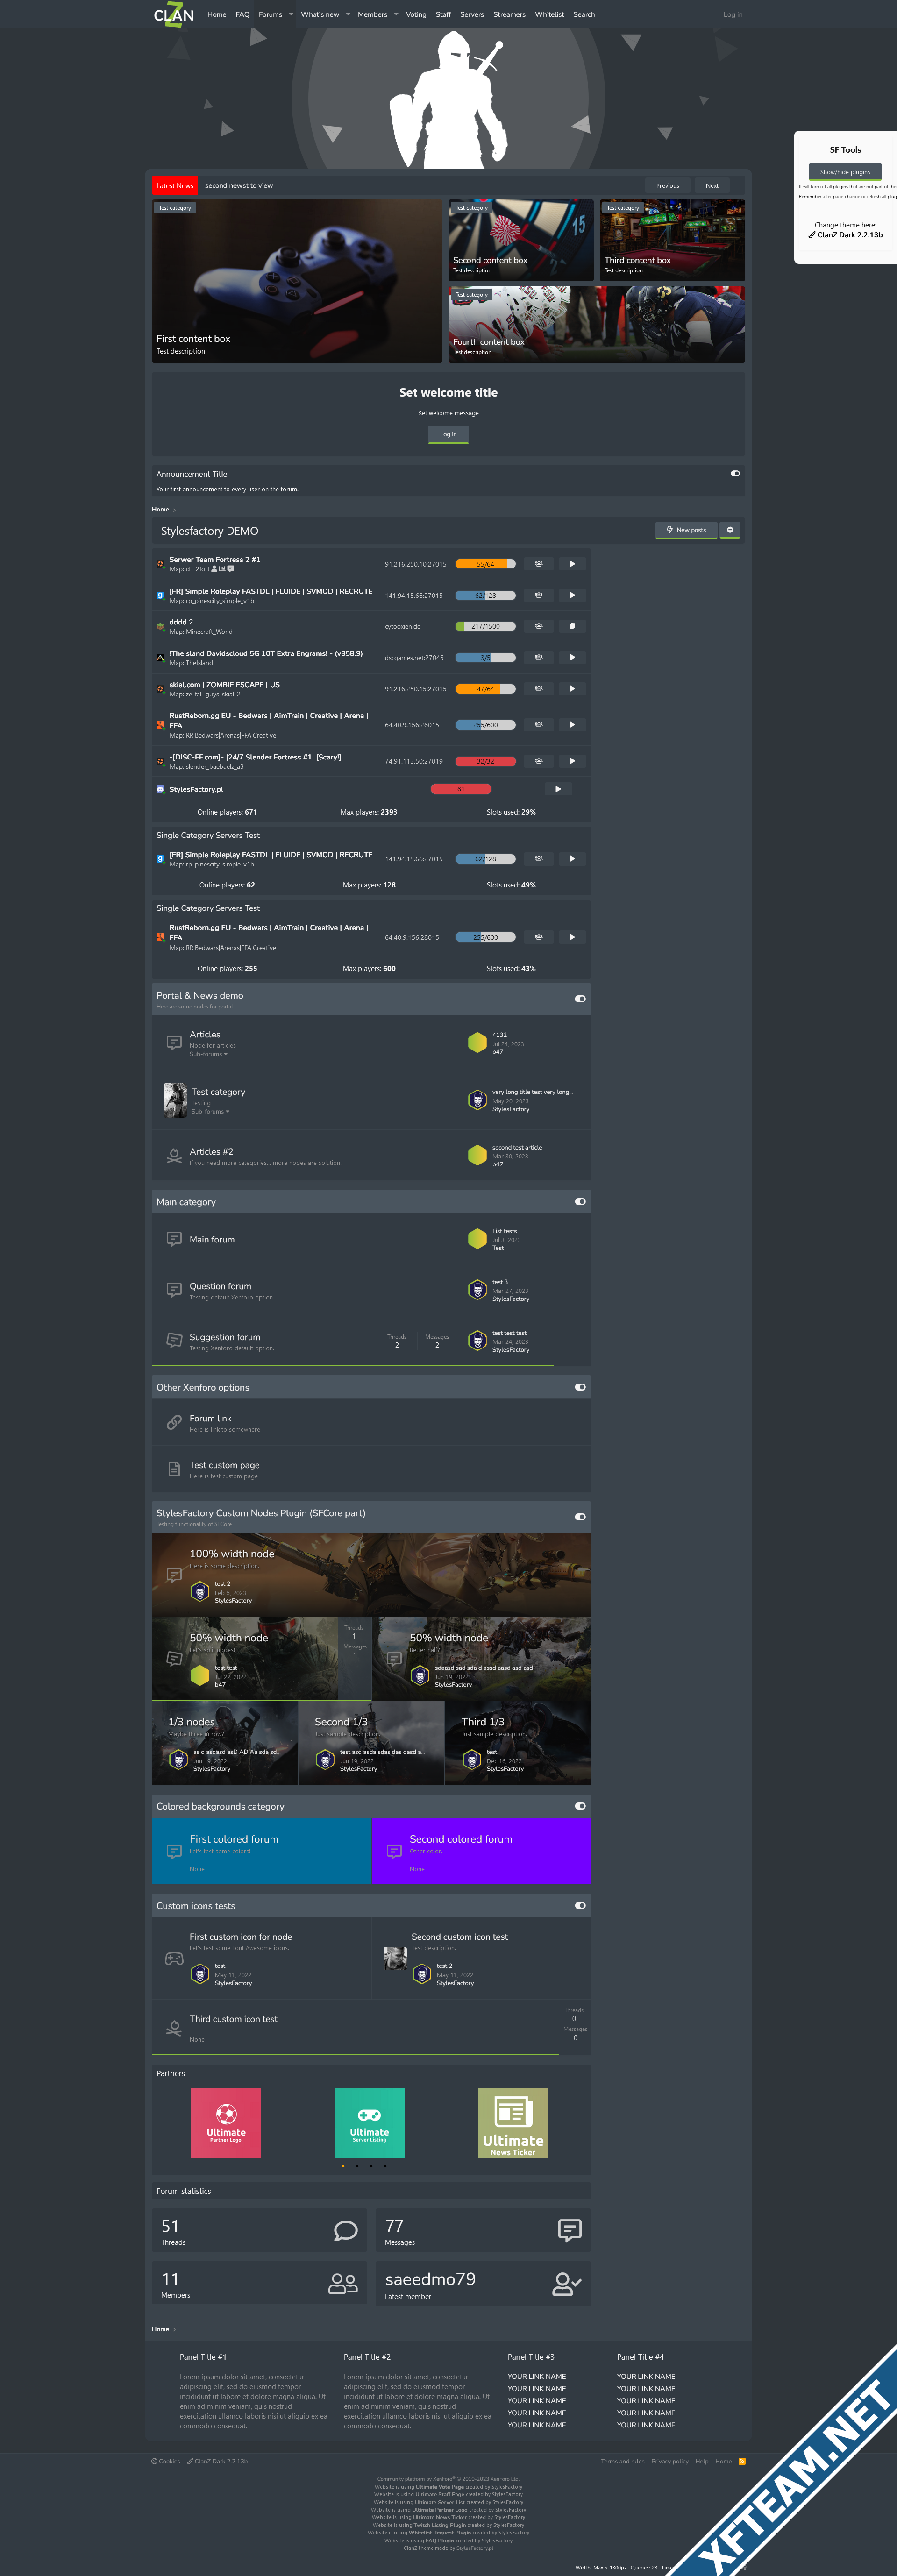Screen dimensions: 897x2576
Task: Expand the Forums menu dropdown arrow
Action: point(291,14)
